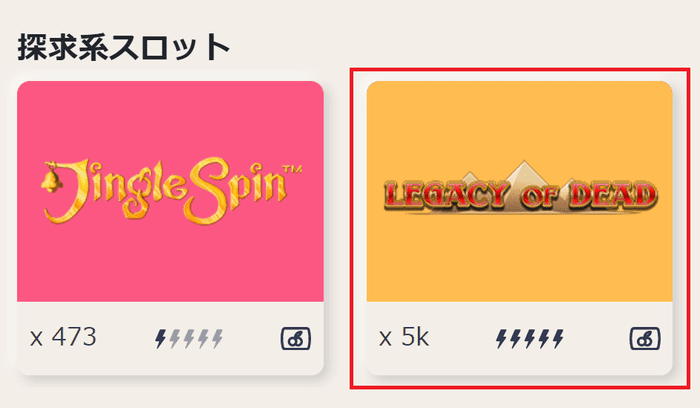Viewport: 700px width, 408px height.
Task: Click the first lightning bolt under Legacy of Dead
Action: coord(501,339)
